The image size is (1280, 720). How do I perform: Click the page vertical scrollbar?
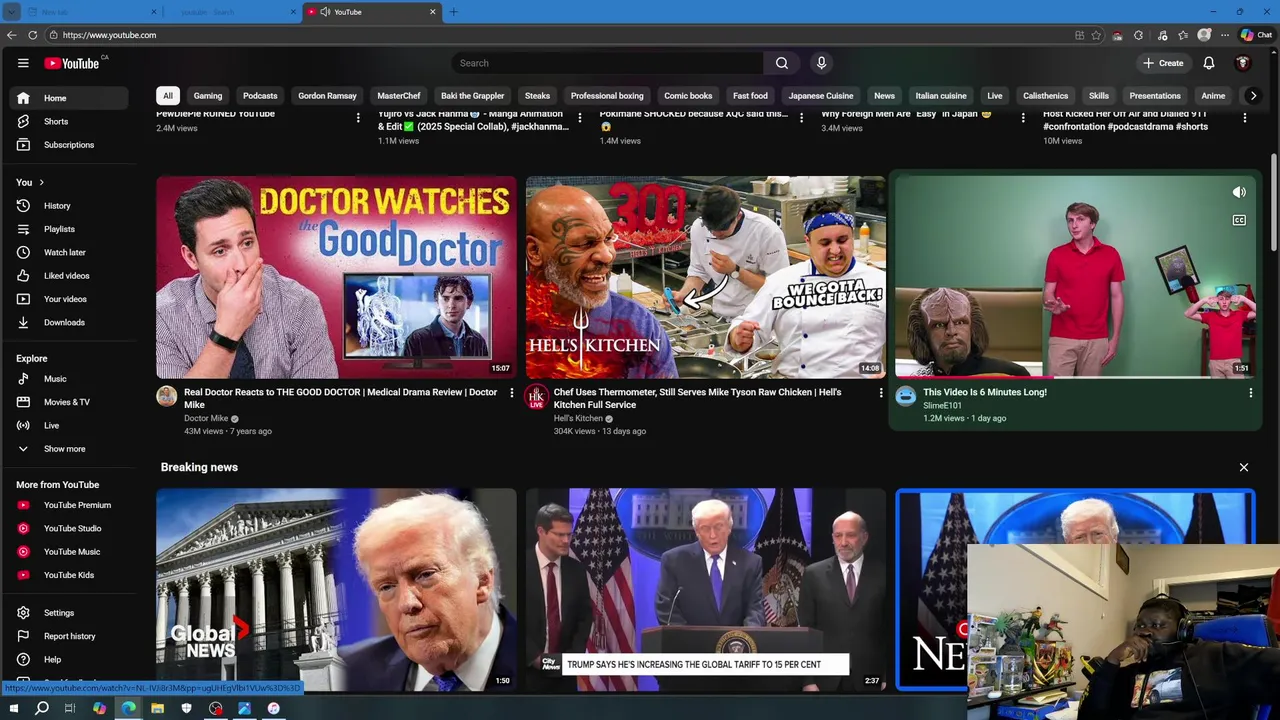point(1274,202)
